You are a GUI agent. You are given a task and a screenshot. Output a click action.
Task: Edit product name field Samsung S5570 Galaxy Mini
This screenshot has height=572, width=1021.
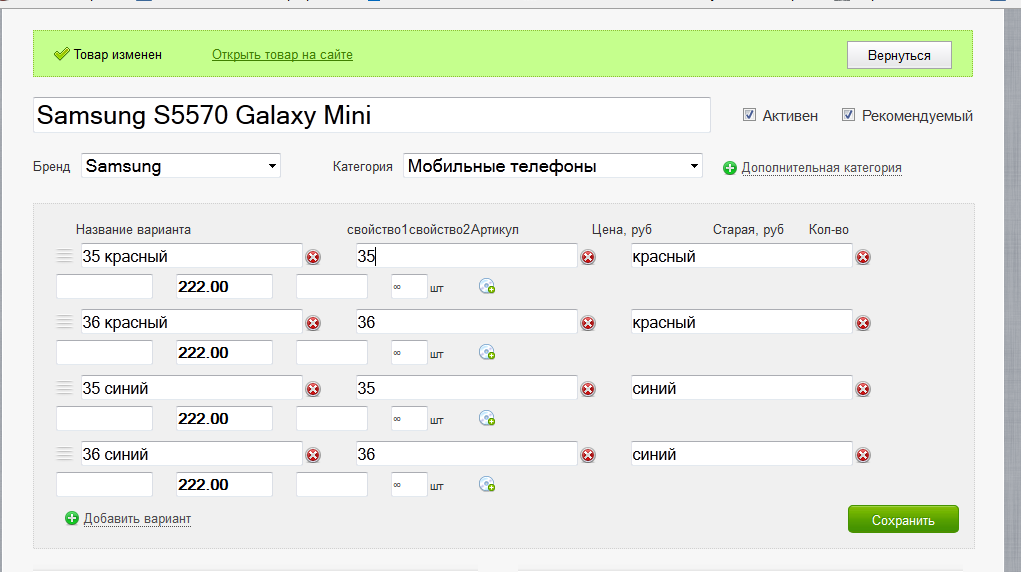pos(372,115)
